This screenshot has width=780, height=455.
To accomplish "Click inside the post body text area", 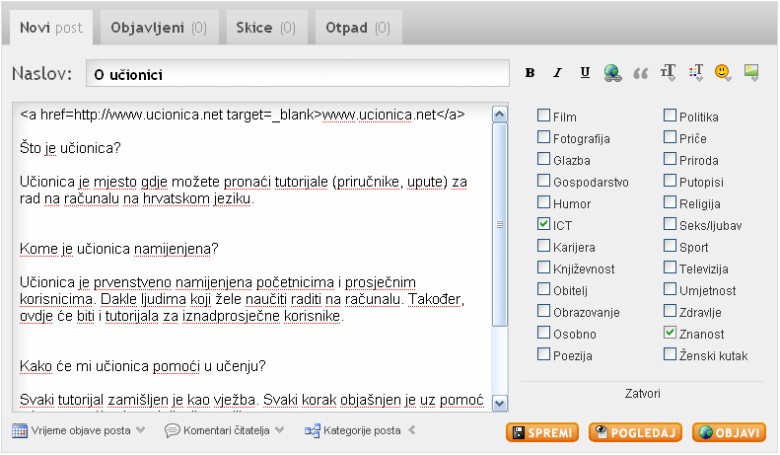I will pos(252,258).
